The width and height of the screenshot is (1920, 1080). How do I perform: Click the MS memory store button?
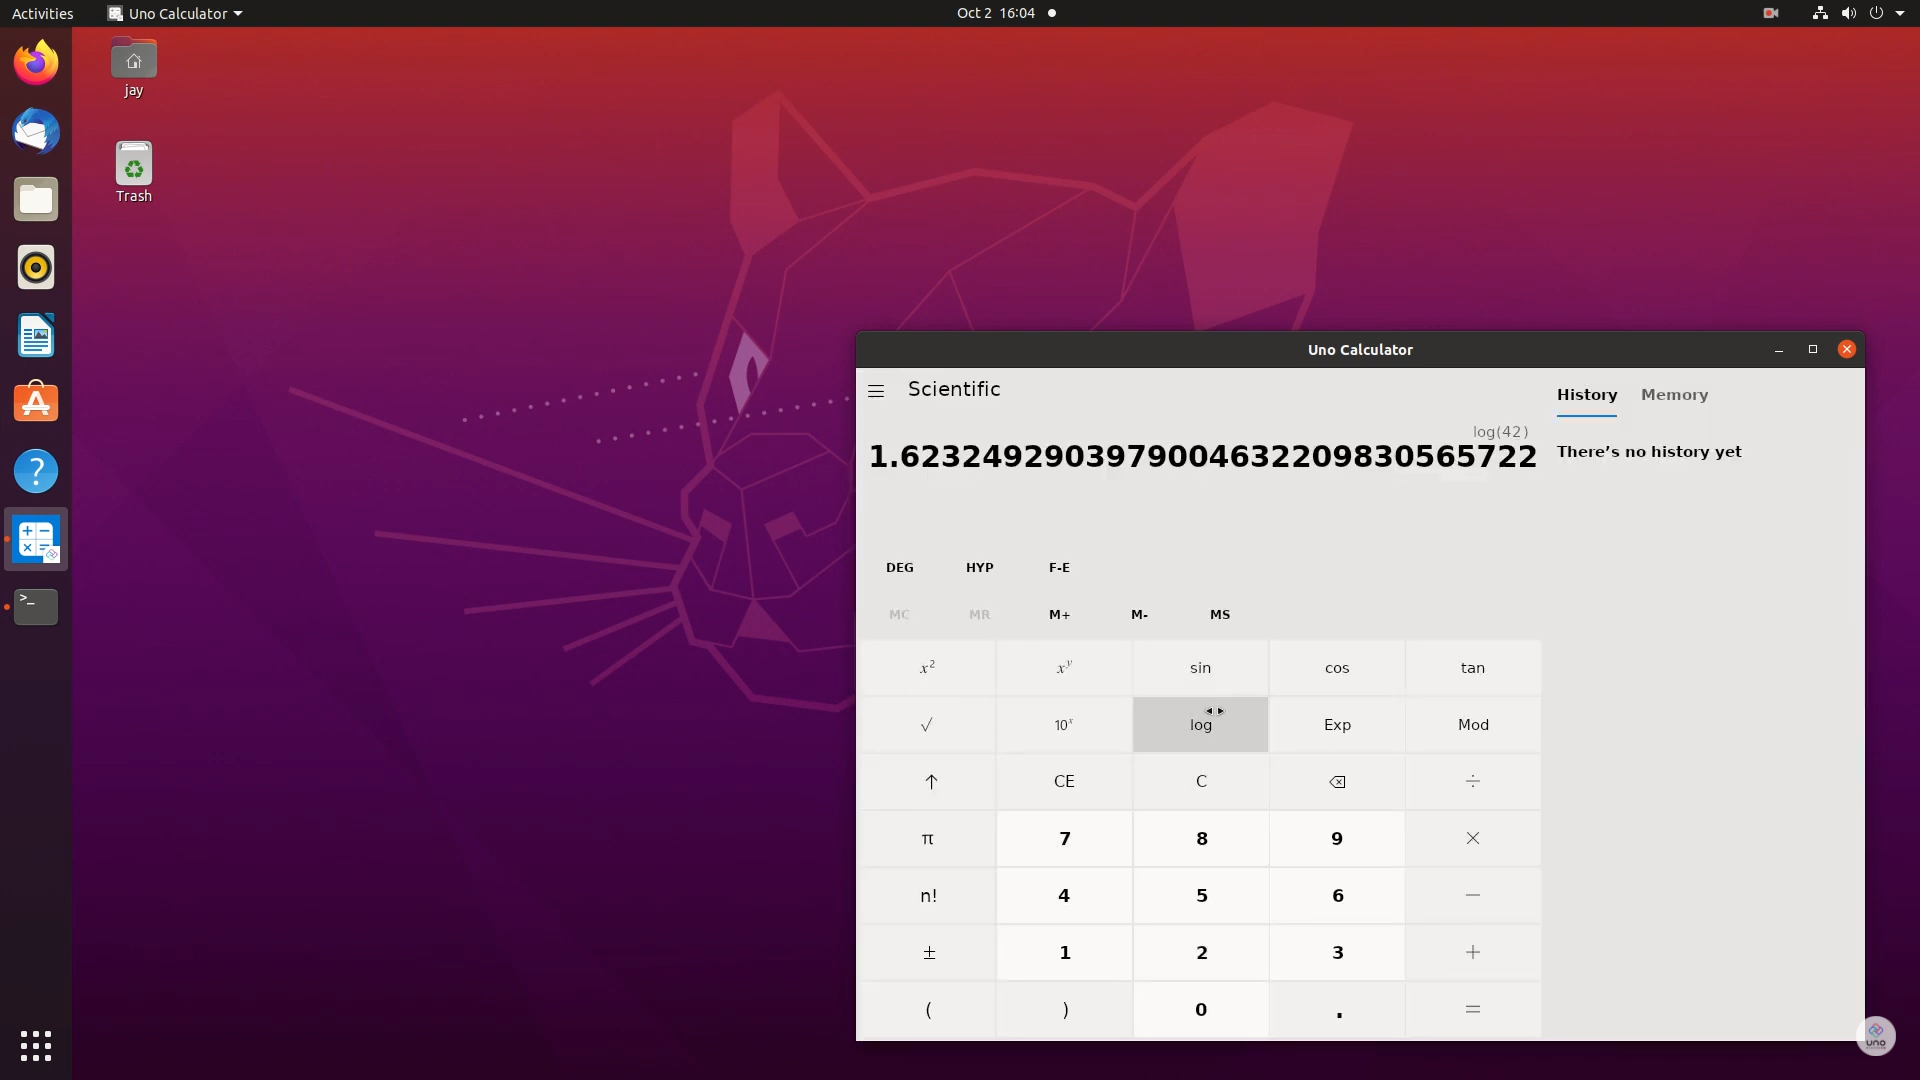point(1219,615)
